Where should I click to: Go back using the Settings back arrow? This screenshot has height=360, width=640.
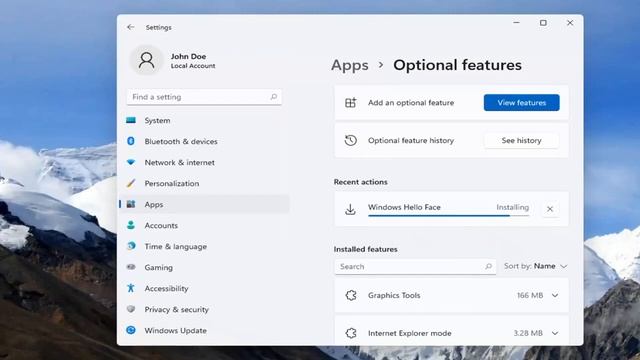tap(131, 27)
